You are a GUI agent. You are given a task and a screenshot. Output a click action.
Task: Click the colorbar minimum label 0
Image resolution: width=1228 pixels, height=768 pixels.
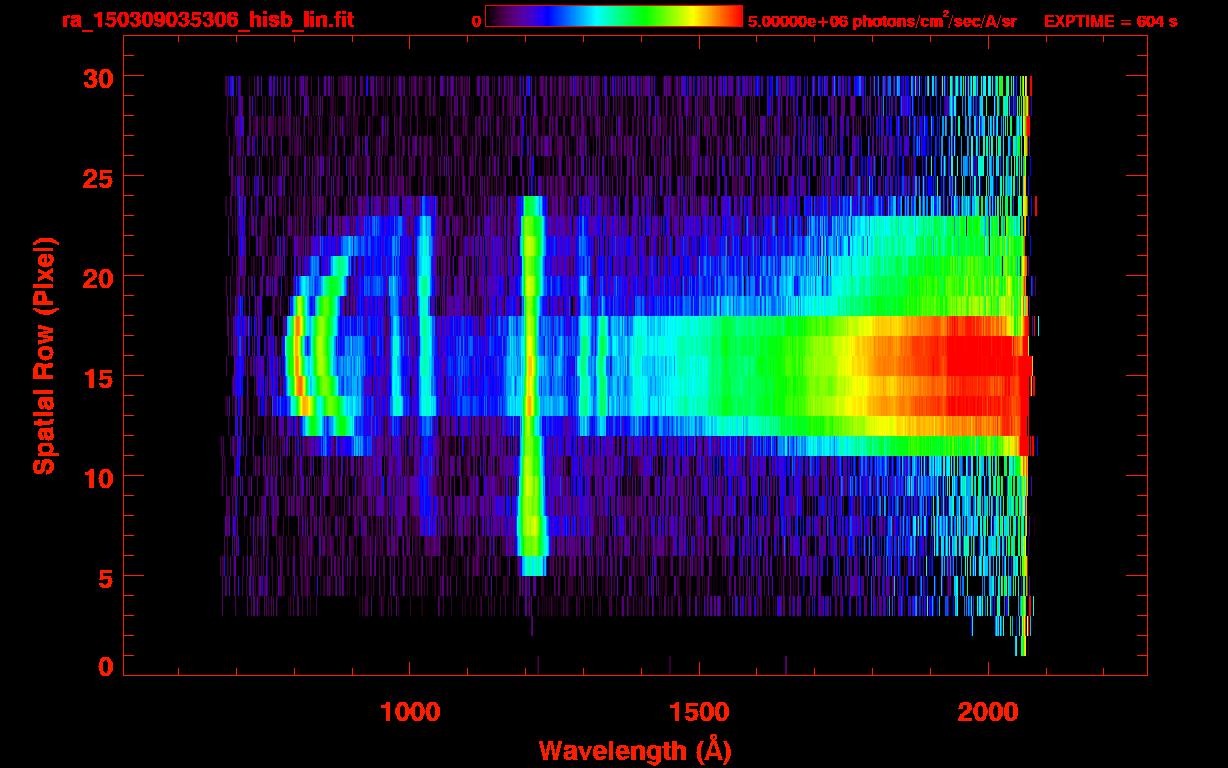[476, 21]
